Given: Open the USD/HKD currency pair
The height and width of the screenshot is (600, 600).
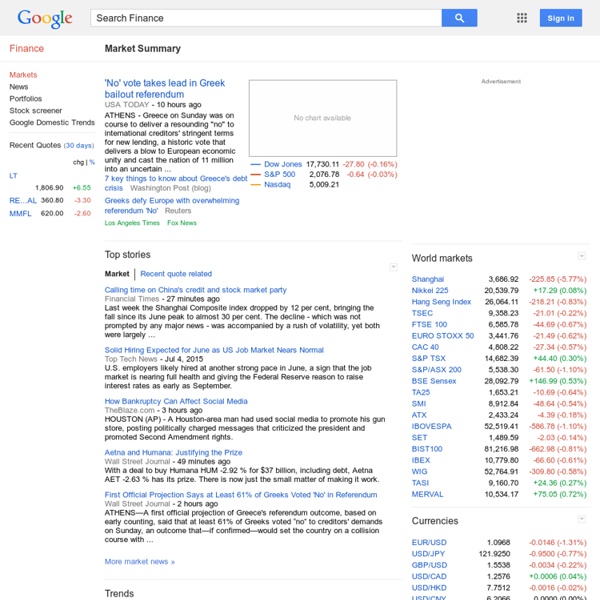Looking at the screenshot, I should [429, 588].
